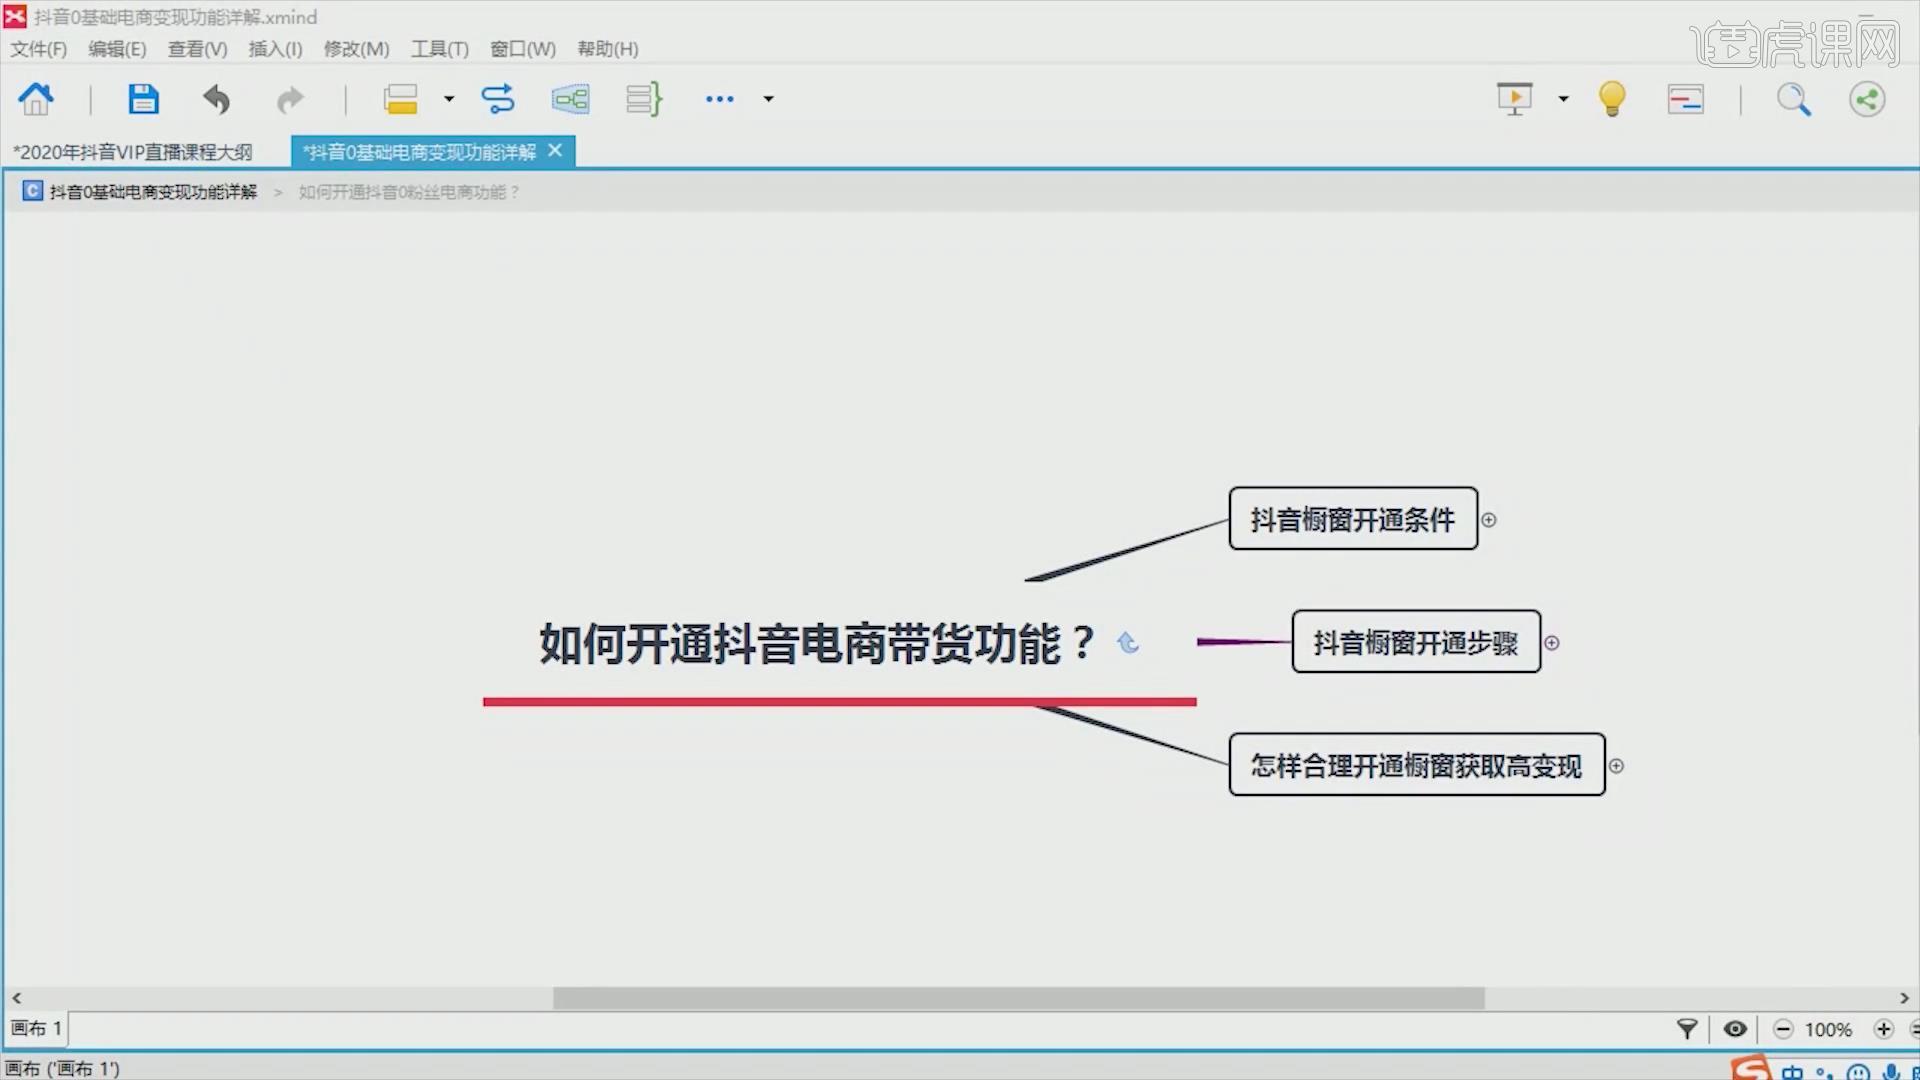
Task: Insert a new topic from toolbar
Action: click(401, 99)
